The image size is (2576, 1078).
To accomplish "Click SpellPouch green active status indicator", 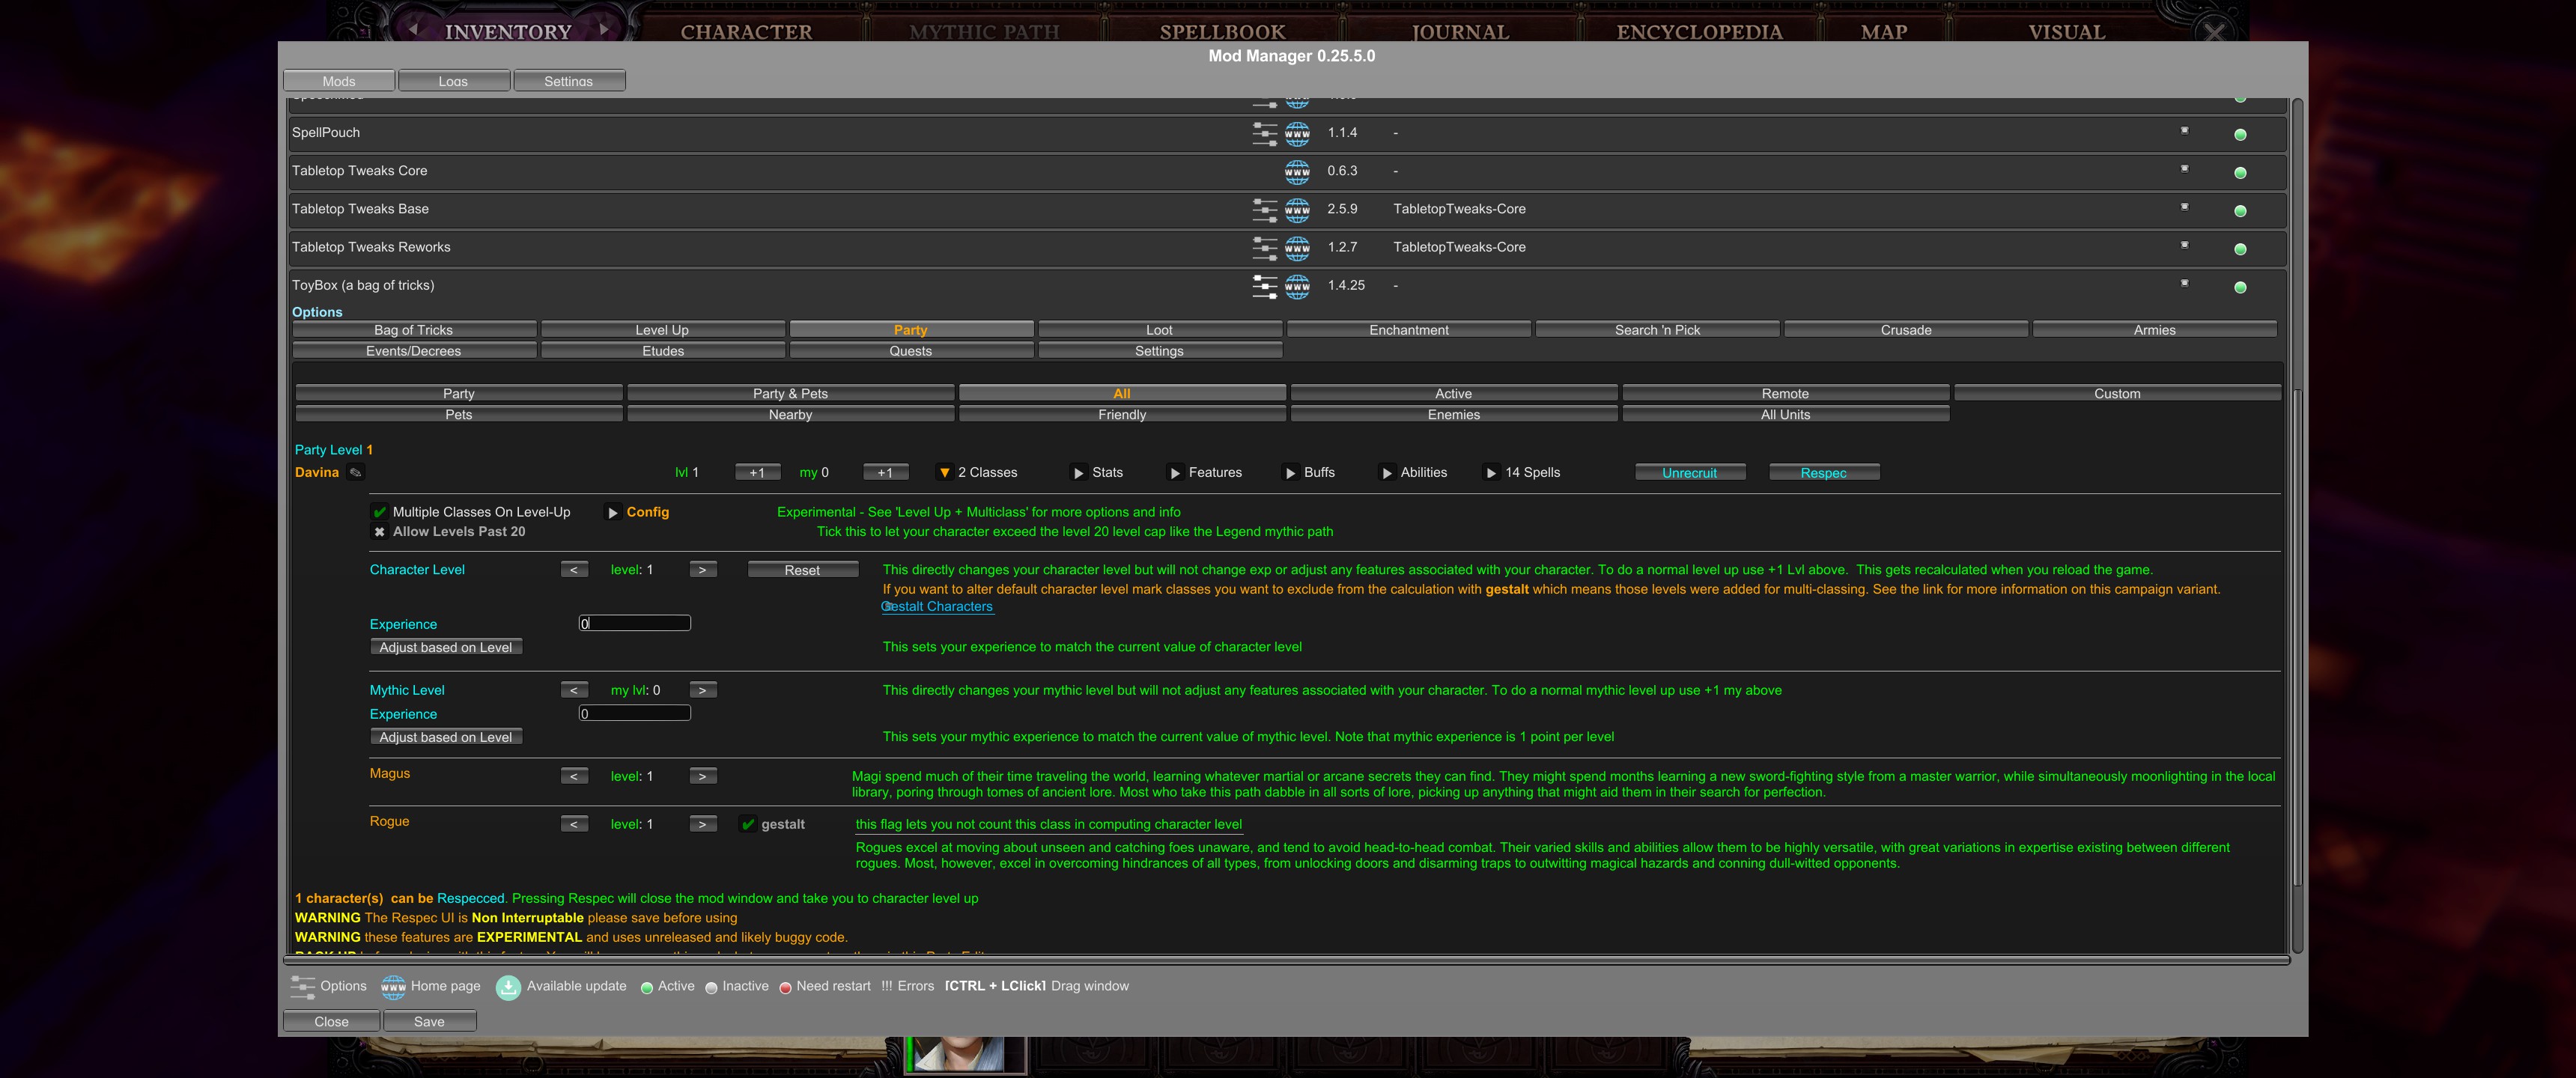I will pos(2240,134).
